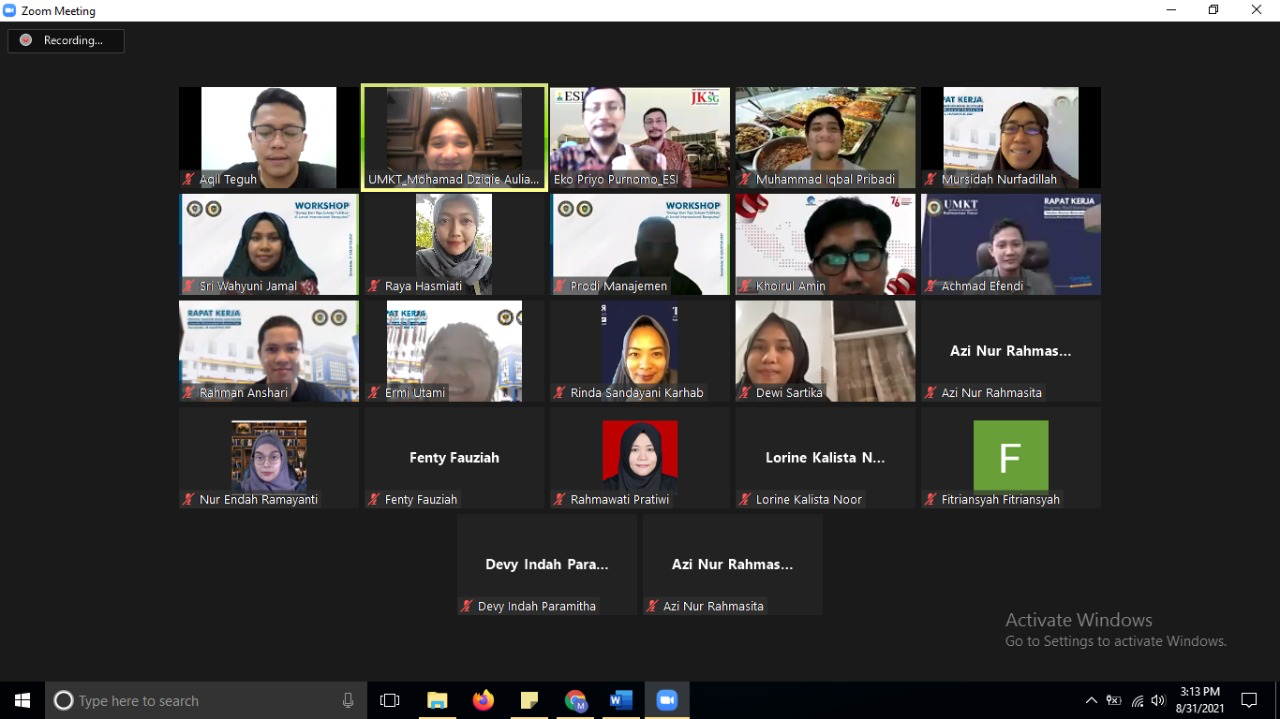Open Microsoft Word from the taskbar
The width and height of the screenshot is (1280, 719).
pyautogui.click(x=621, y=700)
